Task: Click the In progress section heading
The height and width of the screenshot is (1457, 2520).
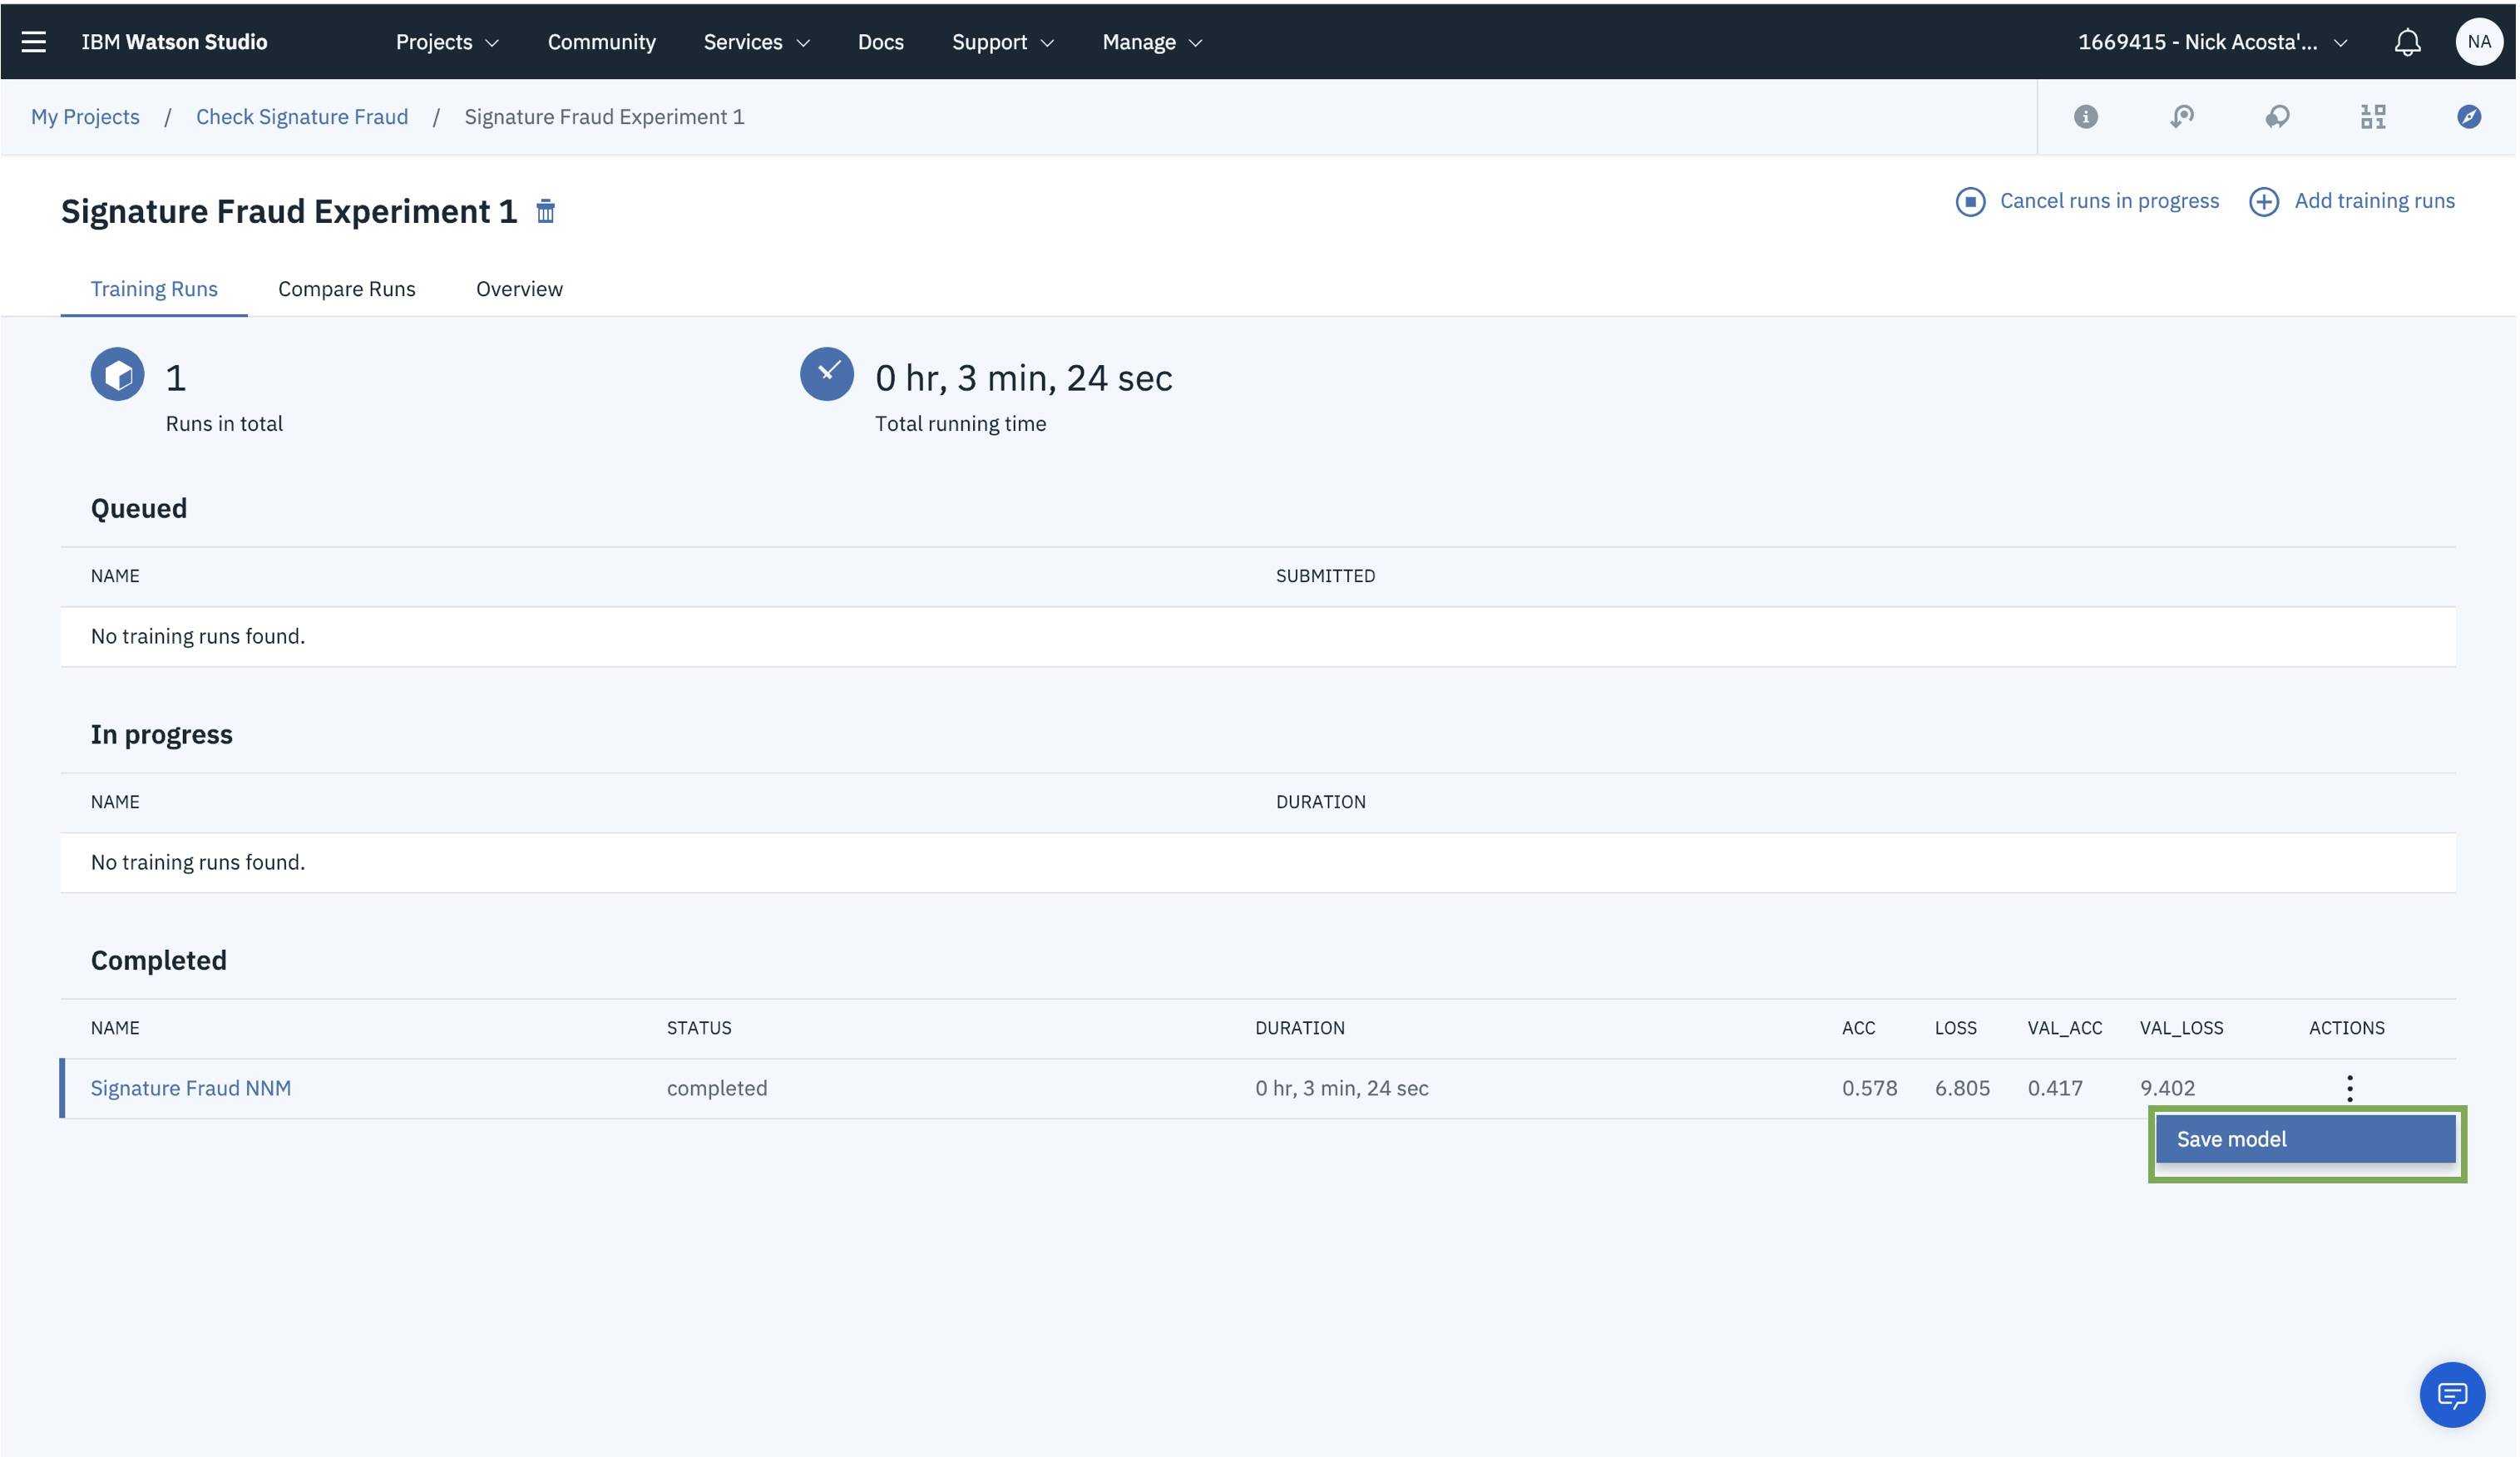Action: [162, 734]
